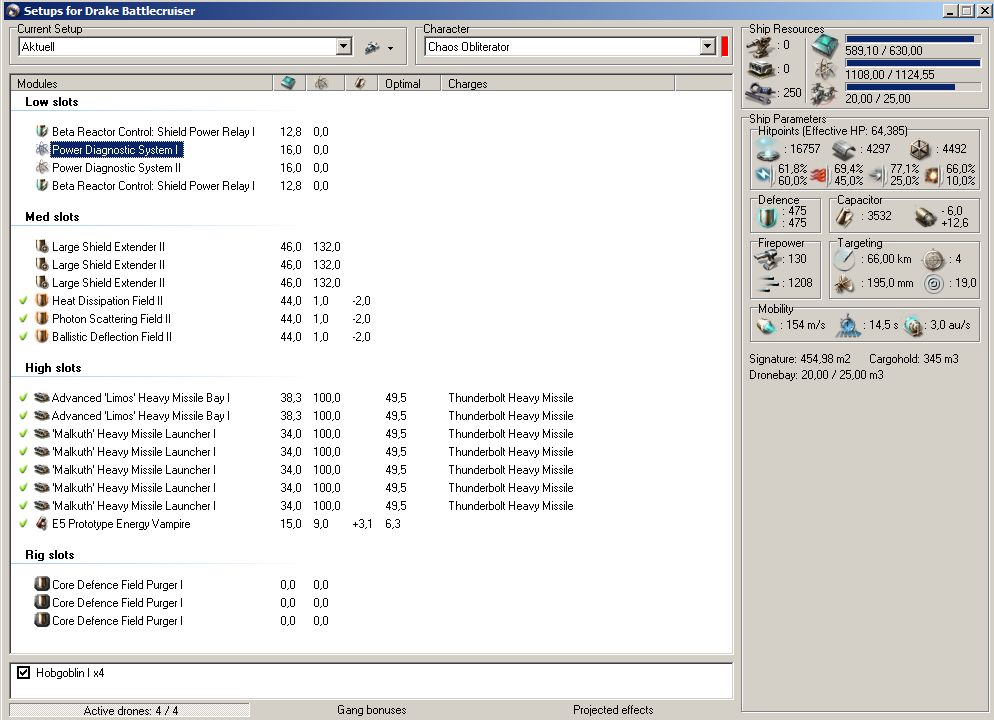
Task: Select the Power Diagnostic System II module row
Action: (116, 168)
